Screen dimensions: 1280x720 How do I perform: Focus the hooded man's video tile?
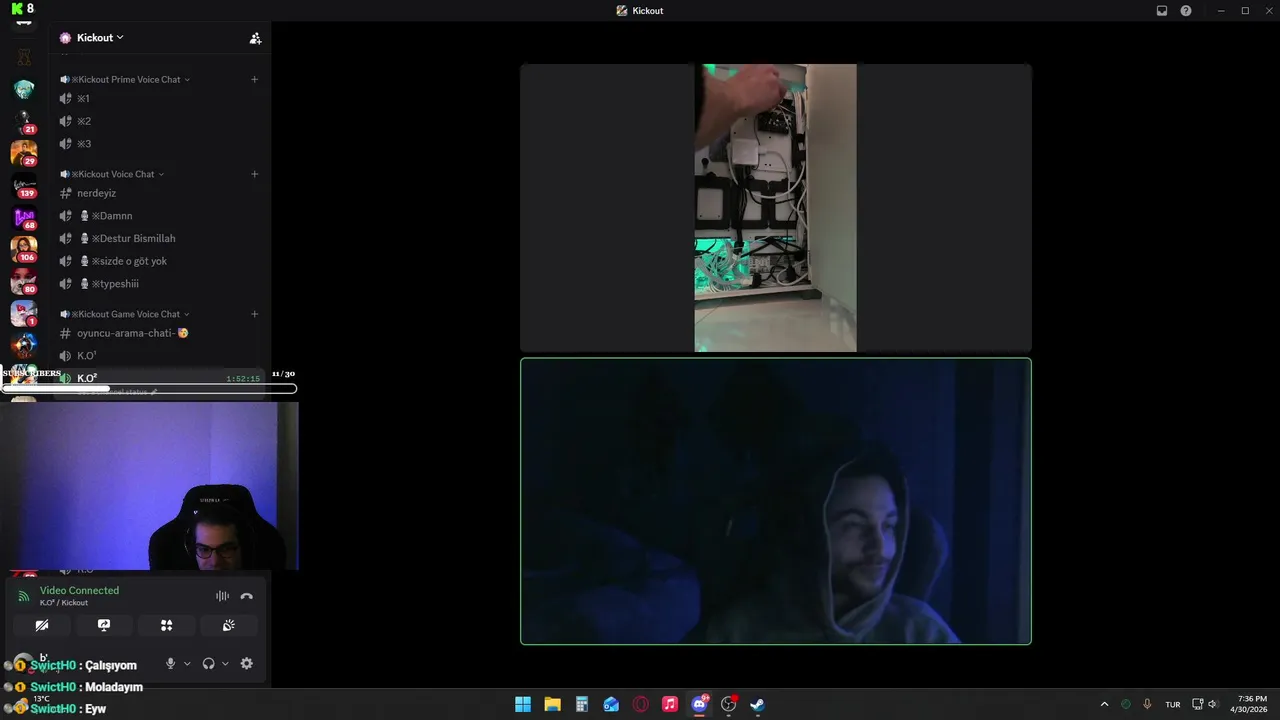776,501
